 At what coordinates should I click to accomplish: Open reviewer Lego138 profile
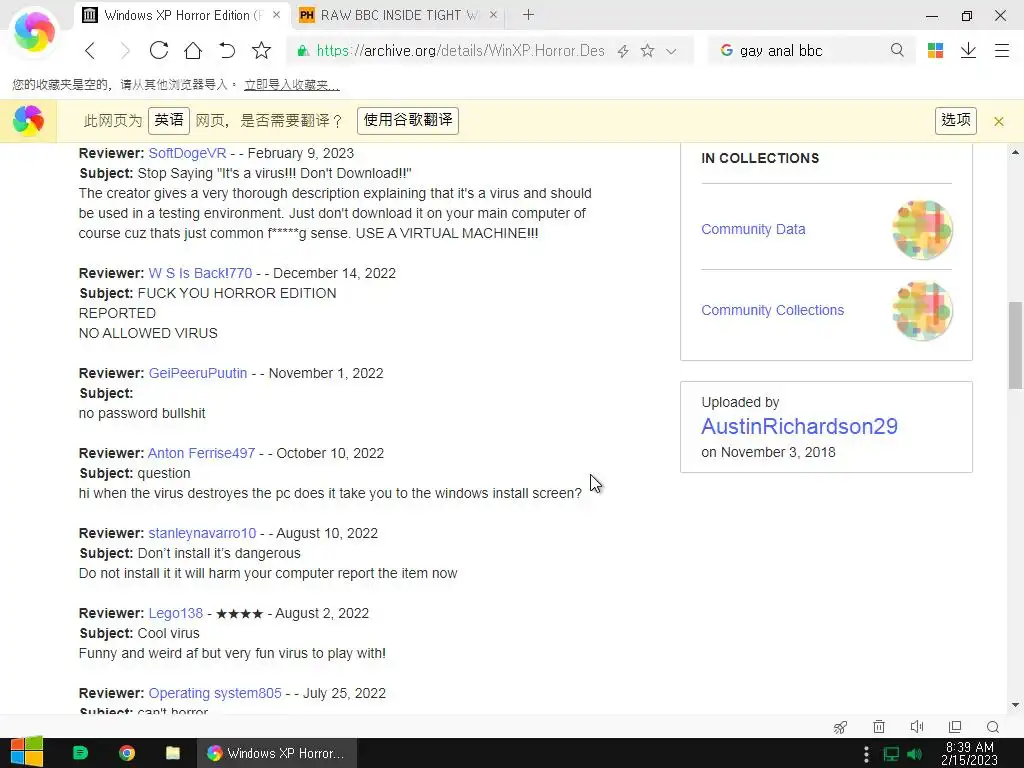point(176,613)
